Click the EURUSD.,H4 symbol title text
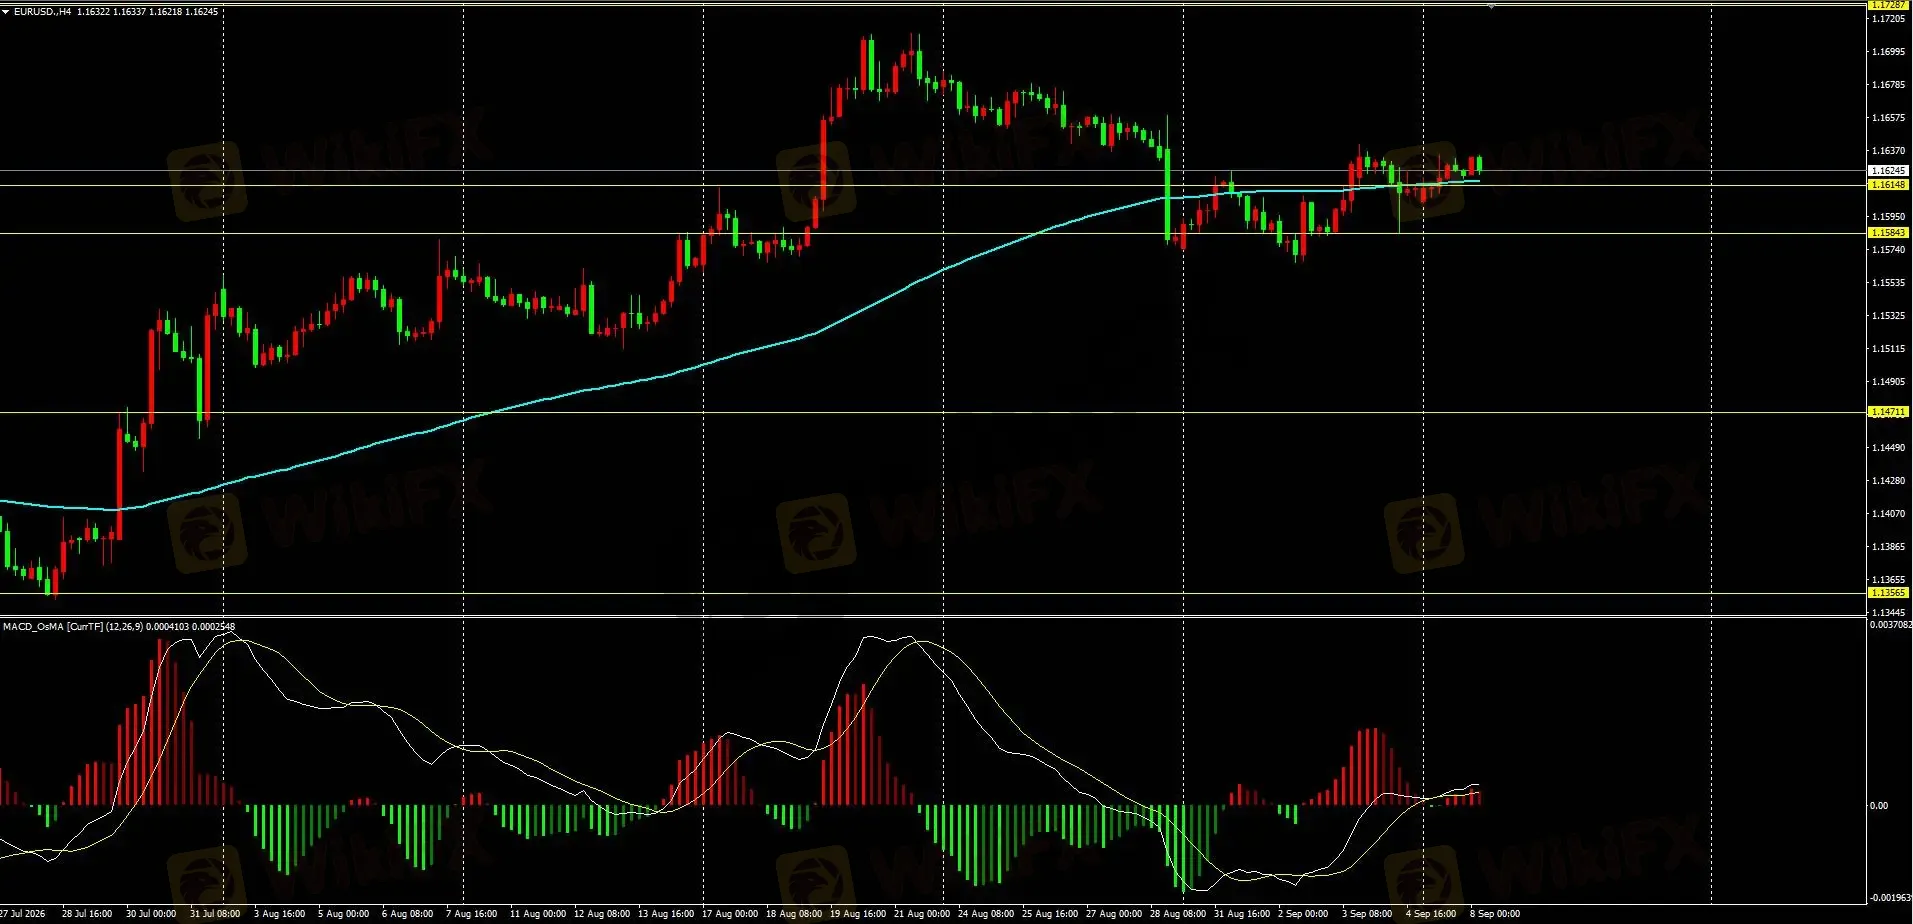 point(42,12)
